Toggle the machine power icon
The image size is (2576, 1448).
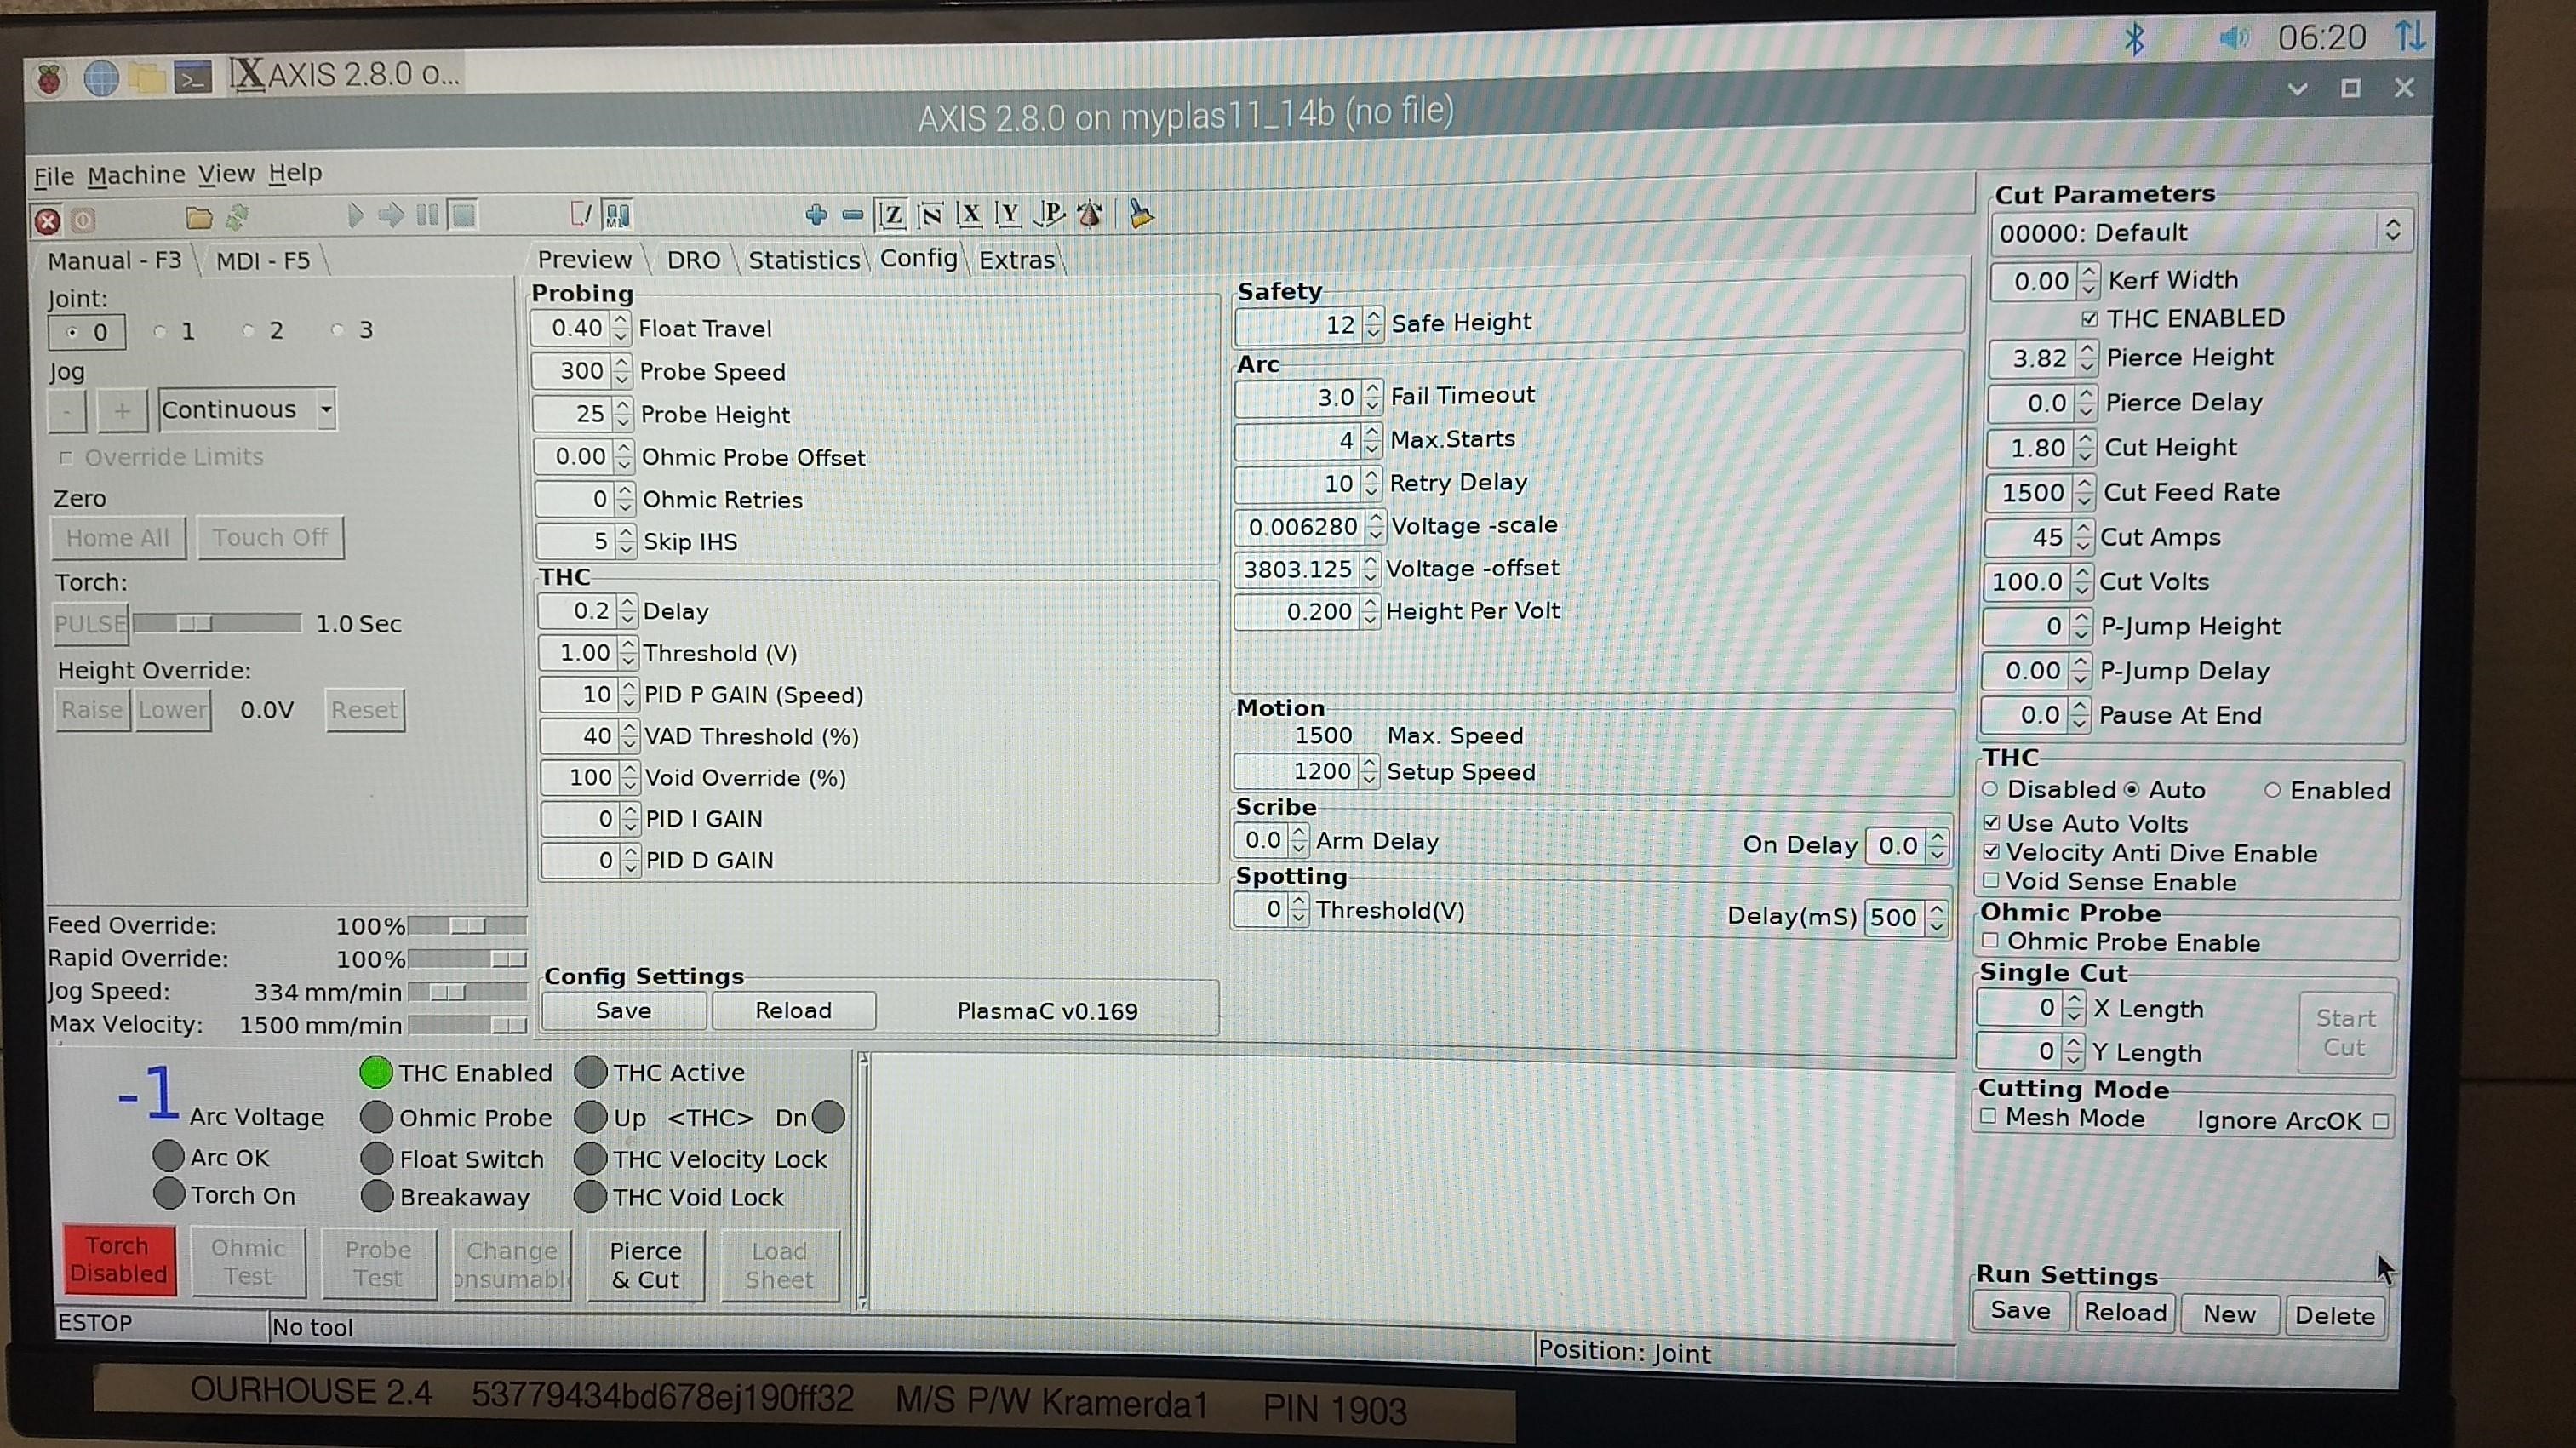(84, 220)
